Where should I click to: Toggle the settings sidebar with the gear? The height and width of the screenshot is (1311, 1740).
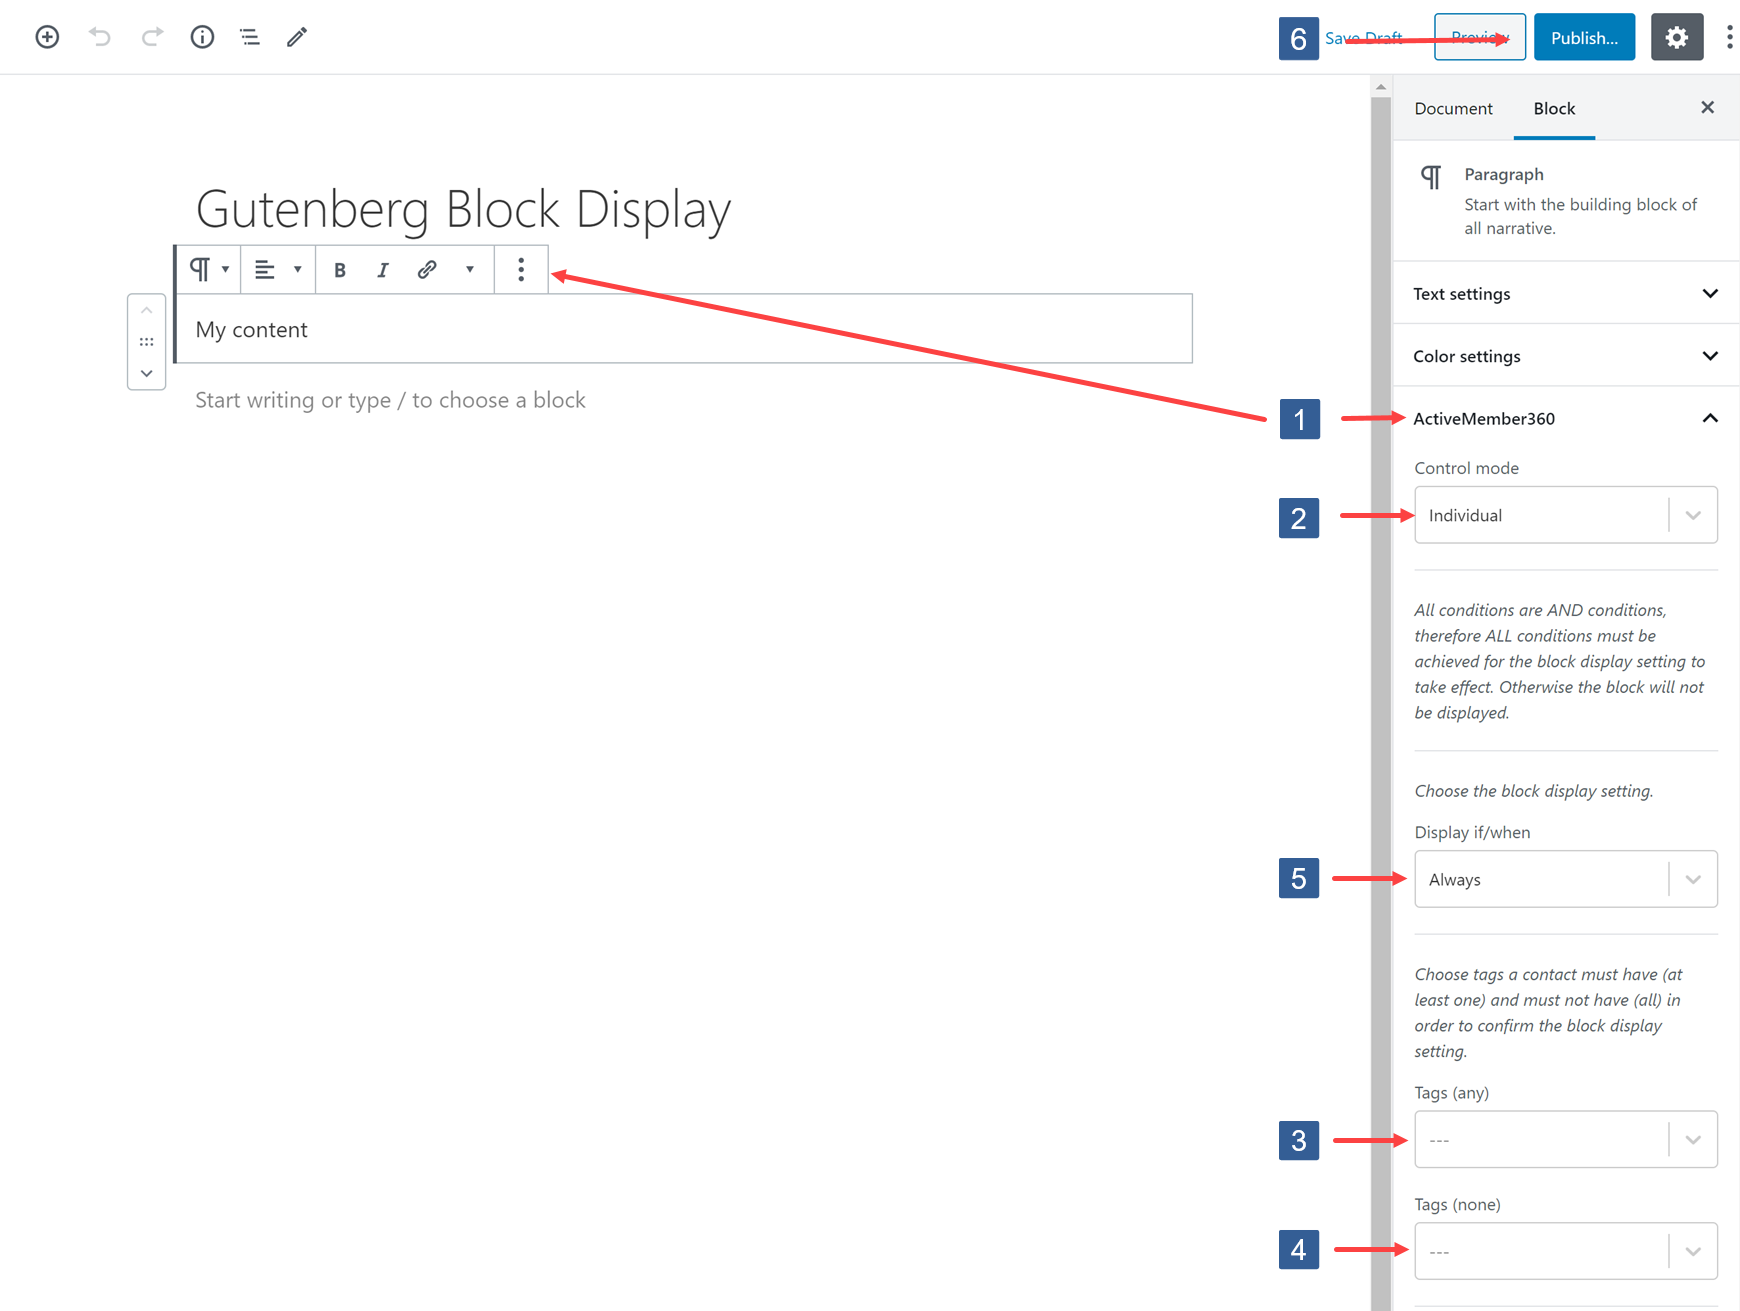tap(1677, 37)
